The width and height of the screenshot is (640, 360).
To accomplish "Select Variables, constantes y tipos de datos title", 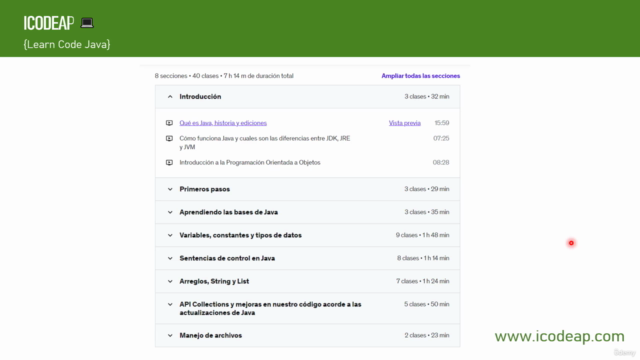I will pos(240,236).
